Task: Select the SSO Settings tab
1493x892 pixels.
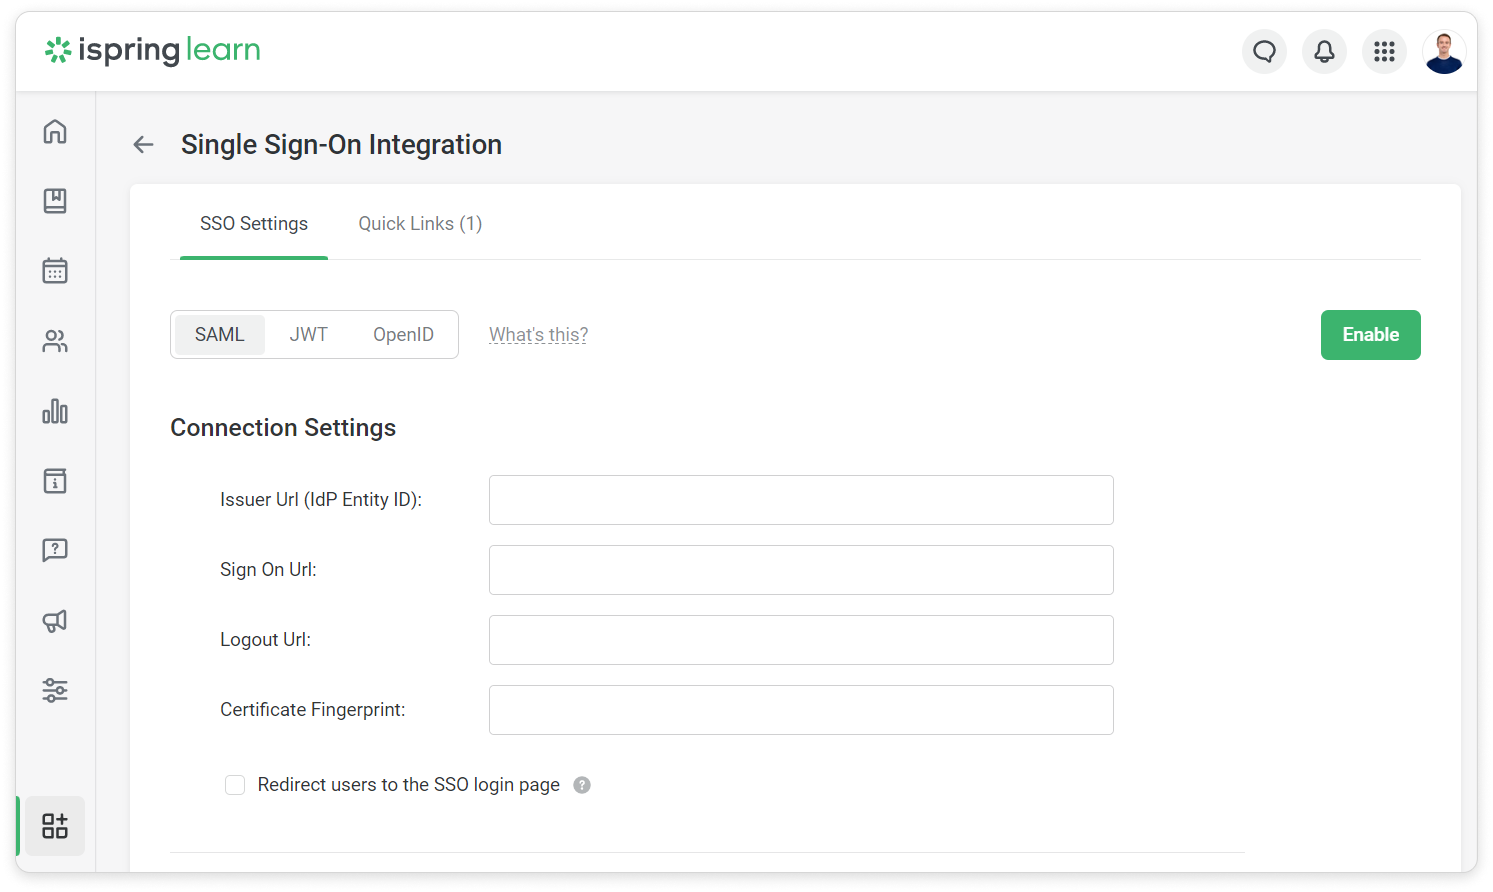Action: point(254,224)
